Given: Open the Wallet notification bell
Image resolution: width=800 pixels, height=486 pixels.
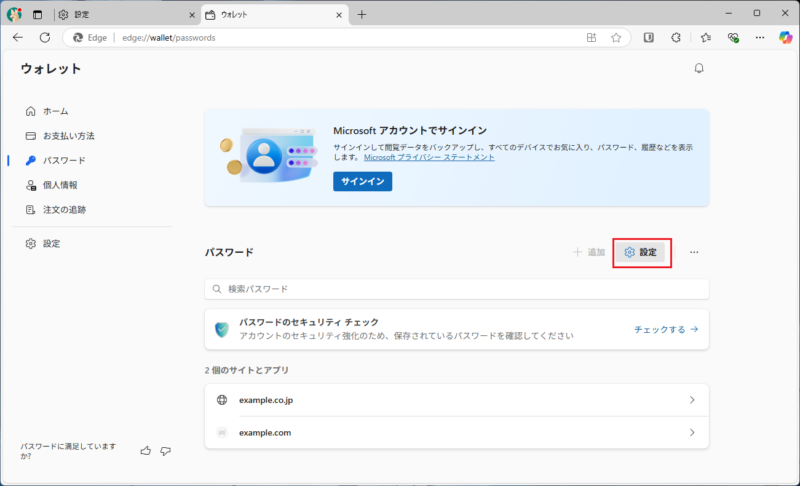Looking at the screenshot, I should pos(699,68).
